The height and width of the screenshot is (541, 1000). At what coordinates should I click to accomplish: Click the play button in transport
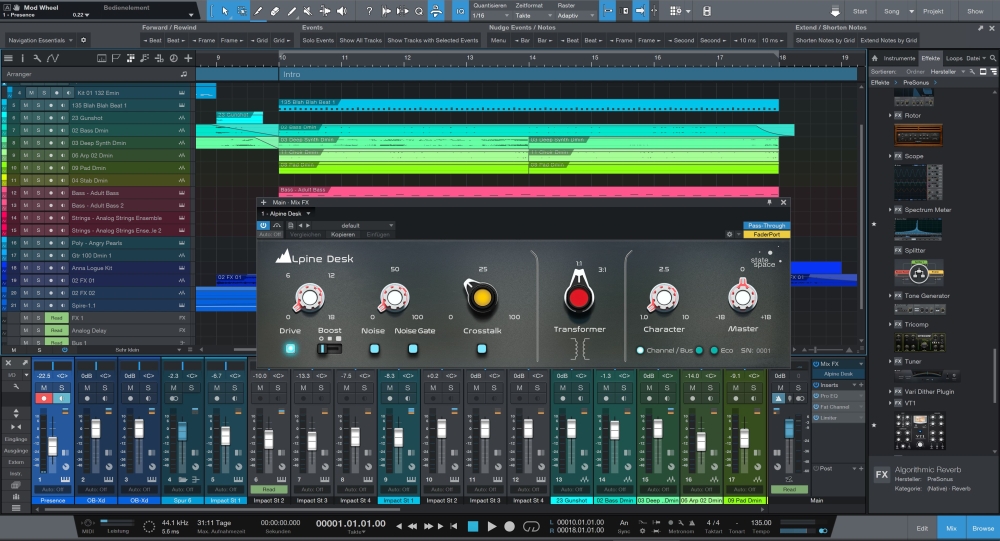[492, 526]
